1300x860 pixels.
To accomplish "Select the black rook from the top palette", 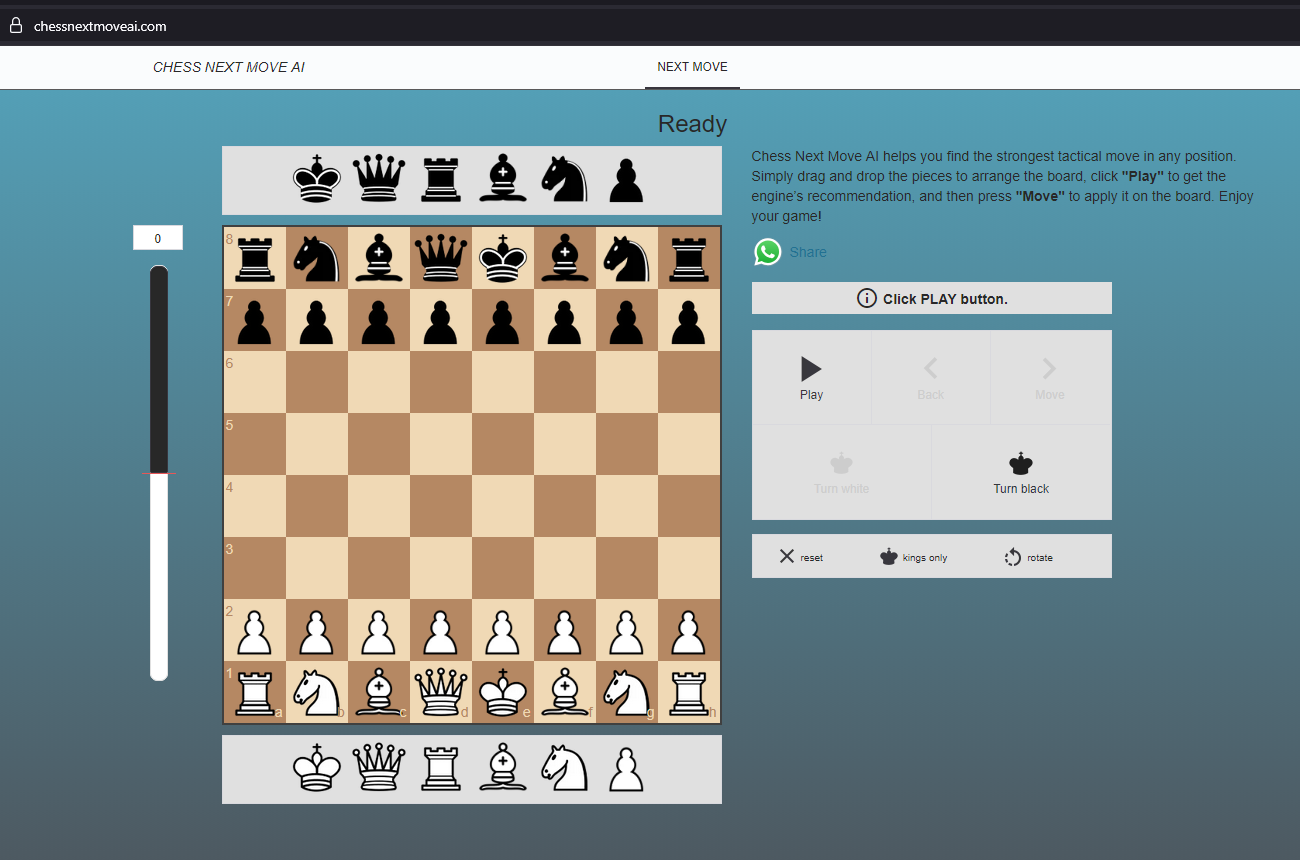I will tap(440, 180).
